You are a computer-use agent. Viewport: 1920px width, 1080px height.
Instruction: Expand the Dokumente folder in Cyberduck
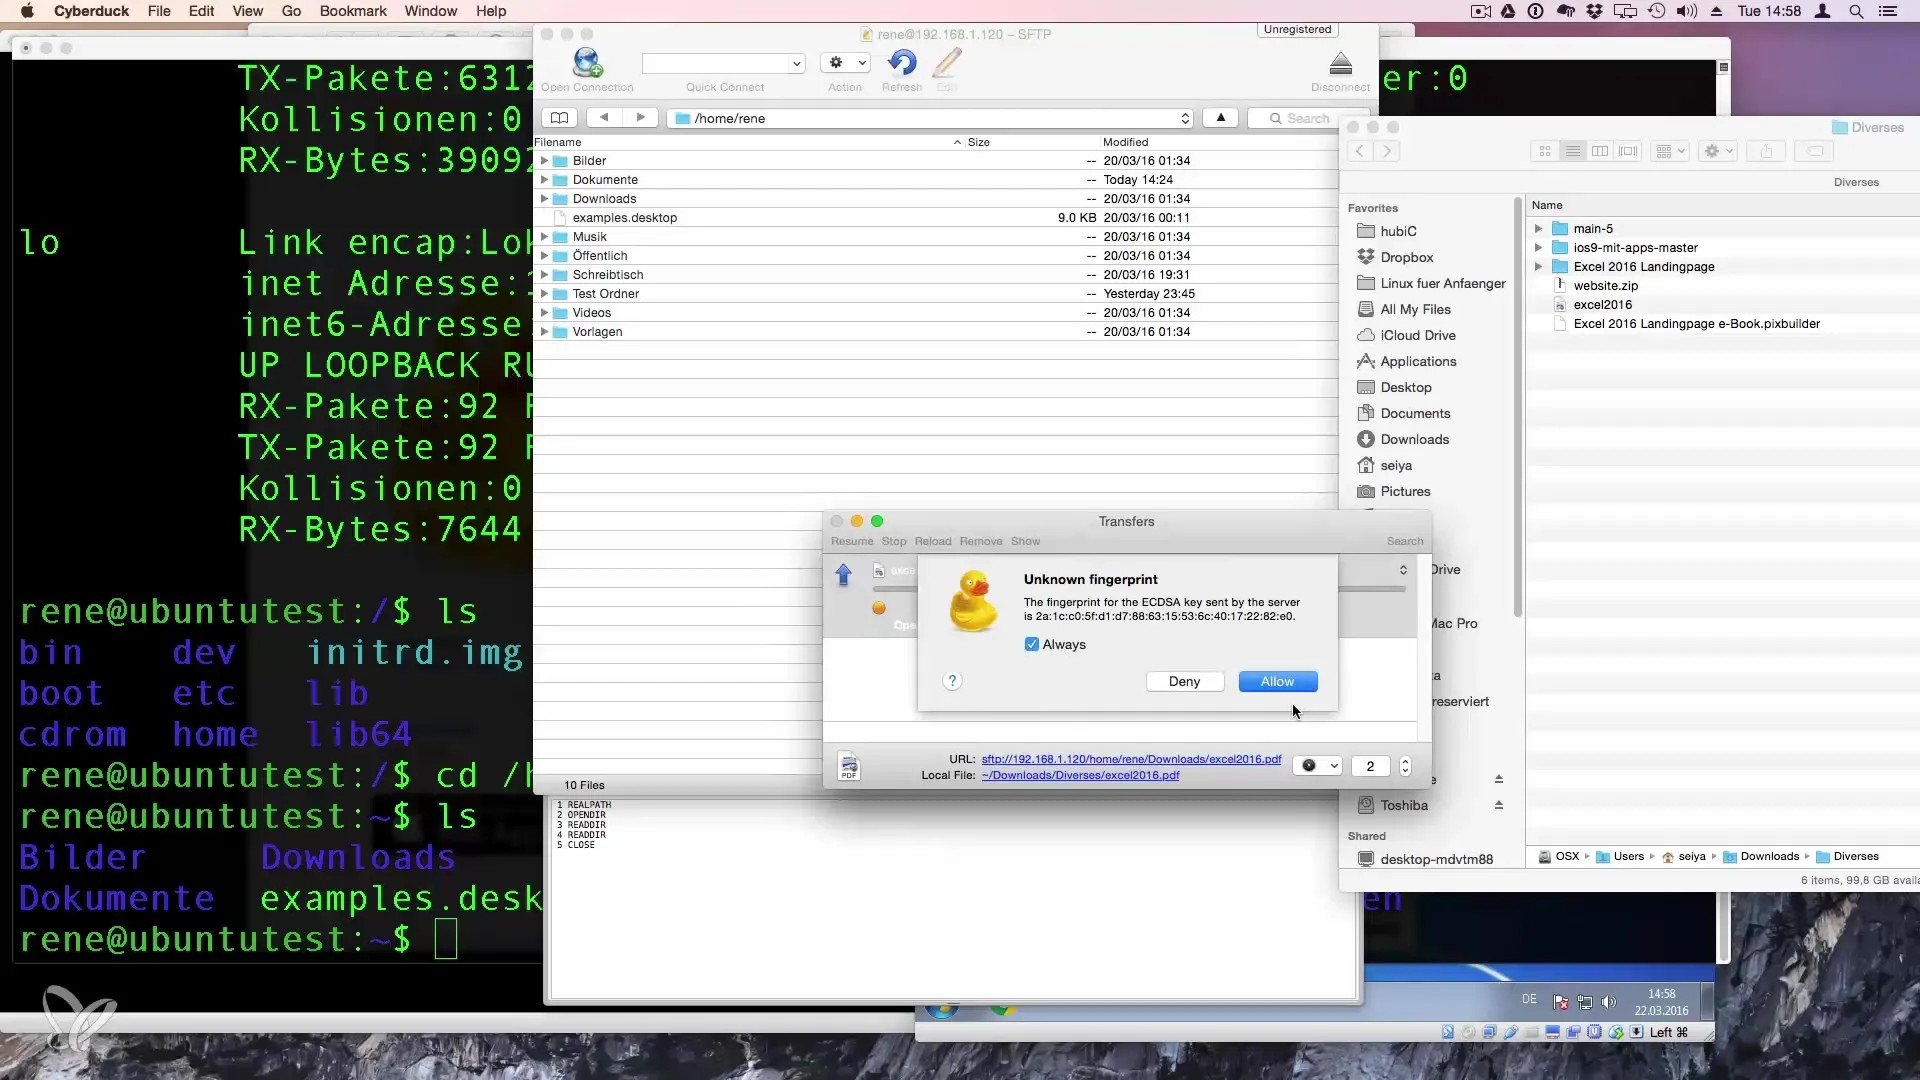click(544, 180)
